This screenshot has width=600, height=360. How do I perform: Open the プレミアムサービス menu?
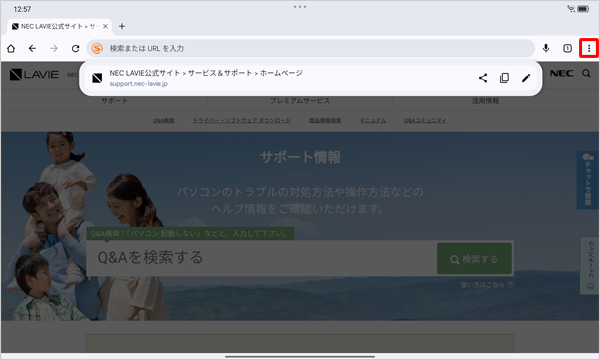point(300,101)
